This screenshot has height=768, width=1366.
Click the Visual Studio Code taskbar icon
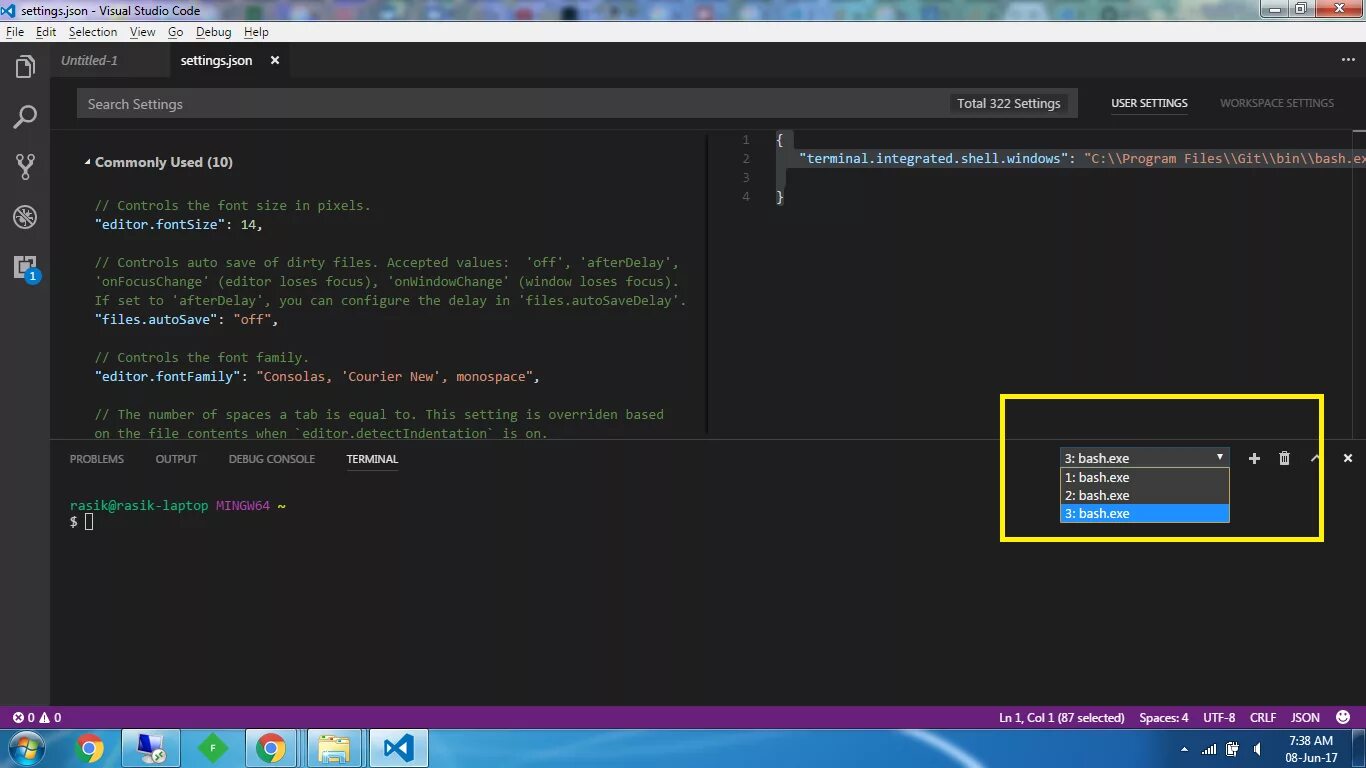tap(398, 748)
